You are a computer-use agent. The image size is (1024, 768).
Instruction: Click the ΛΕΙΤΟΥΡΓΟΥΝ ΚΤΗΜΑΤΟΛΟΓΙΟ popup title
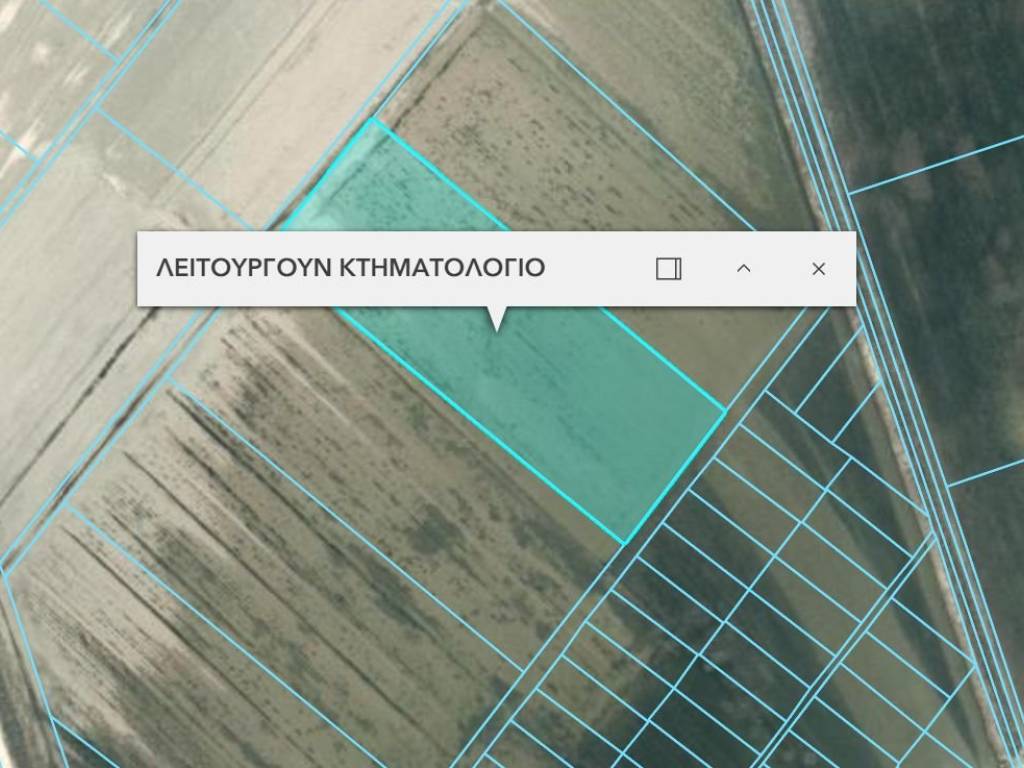click(x=351, y=268)
